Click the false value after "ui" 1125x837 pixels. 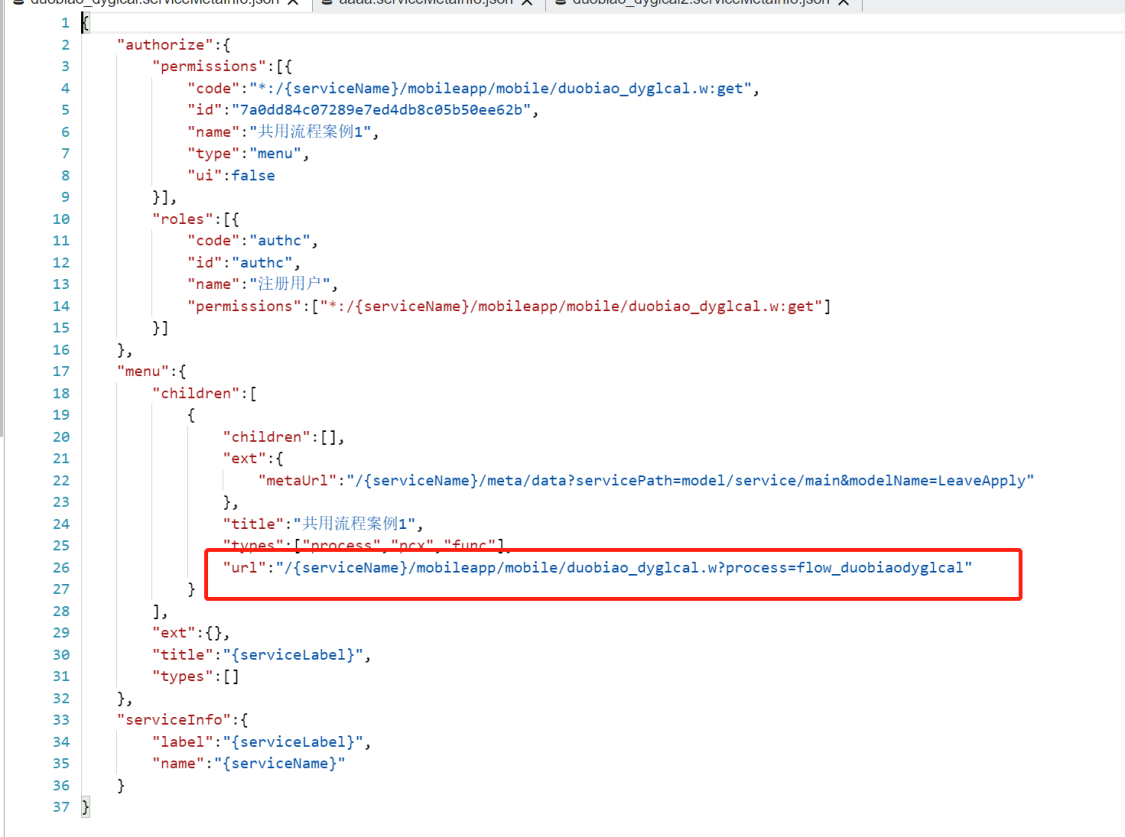[x=253, y=176]
